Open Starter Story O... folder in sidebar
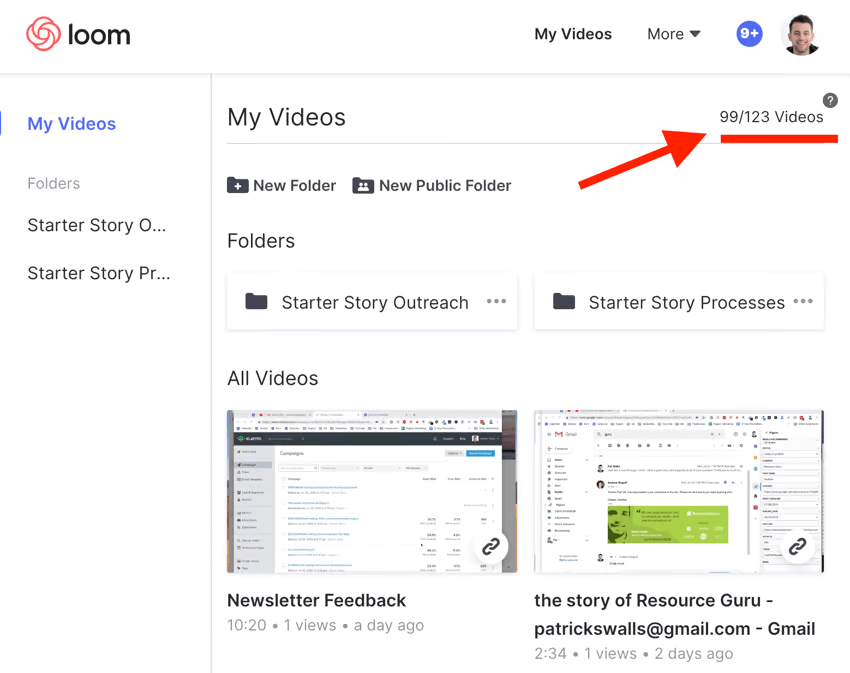Screen dimensions: 850x673 [x=97, y=225]
